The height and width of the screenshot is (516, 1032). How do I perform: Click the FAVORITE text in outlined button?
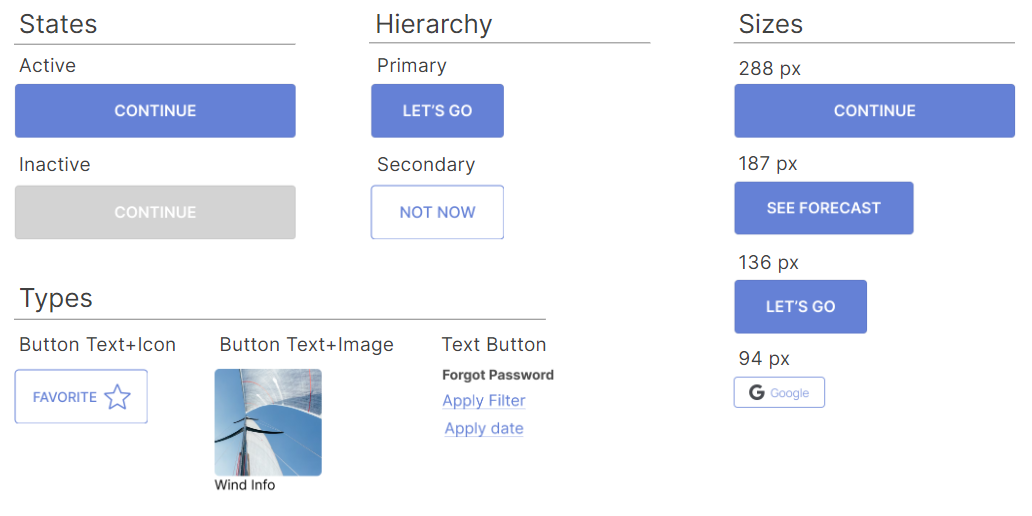pyautogui.click(x=64, y=398)
